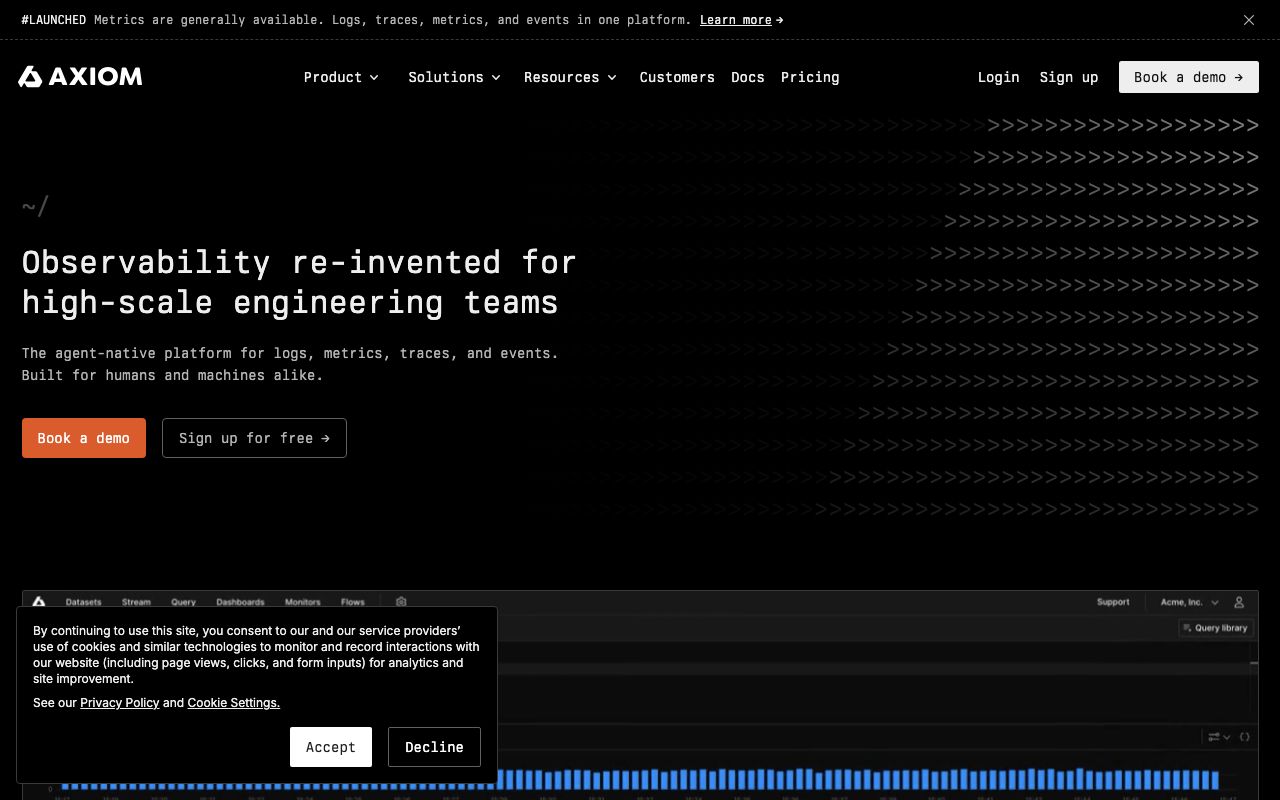Dismiss the #LAUNCHED announcement banner
The height and width of the screenshot is (800, 1280).
(1248, 20)
